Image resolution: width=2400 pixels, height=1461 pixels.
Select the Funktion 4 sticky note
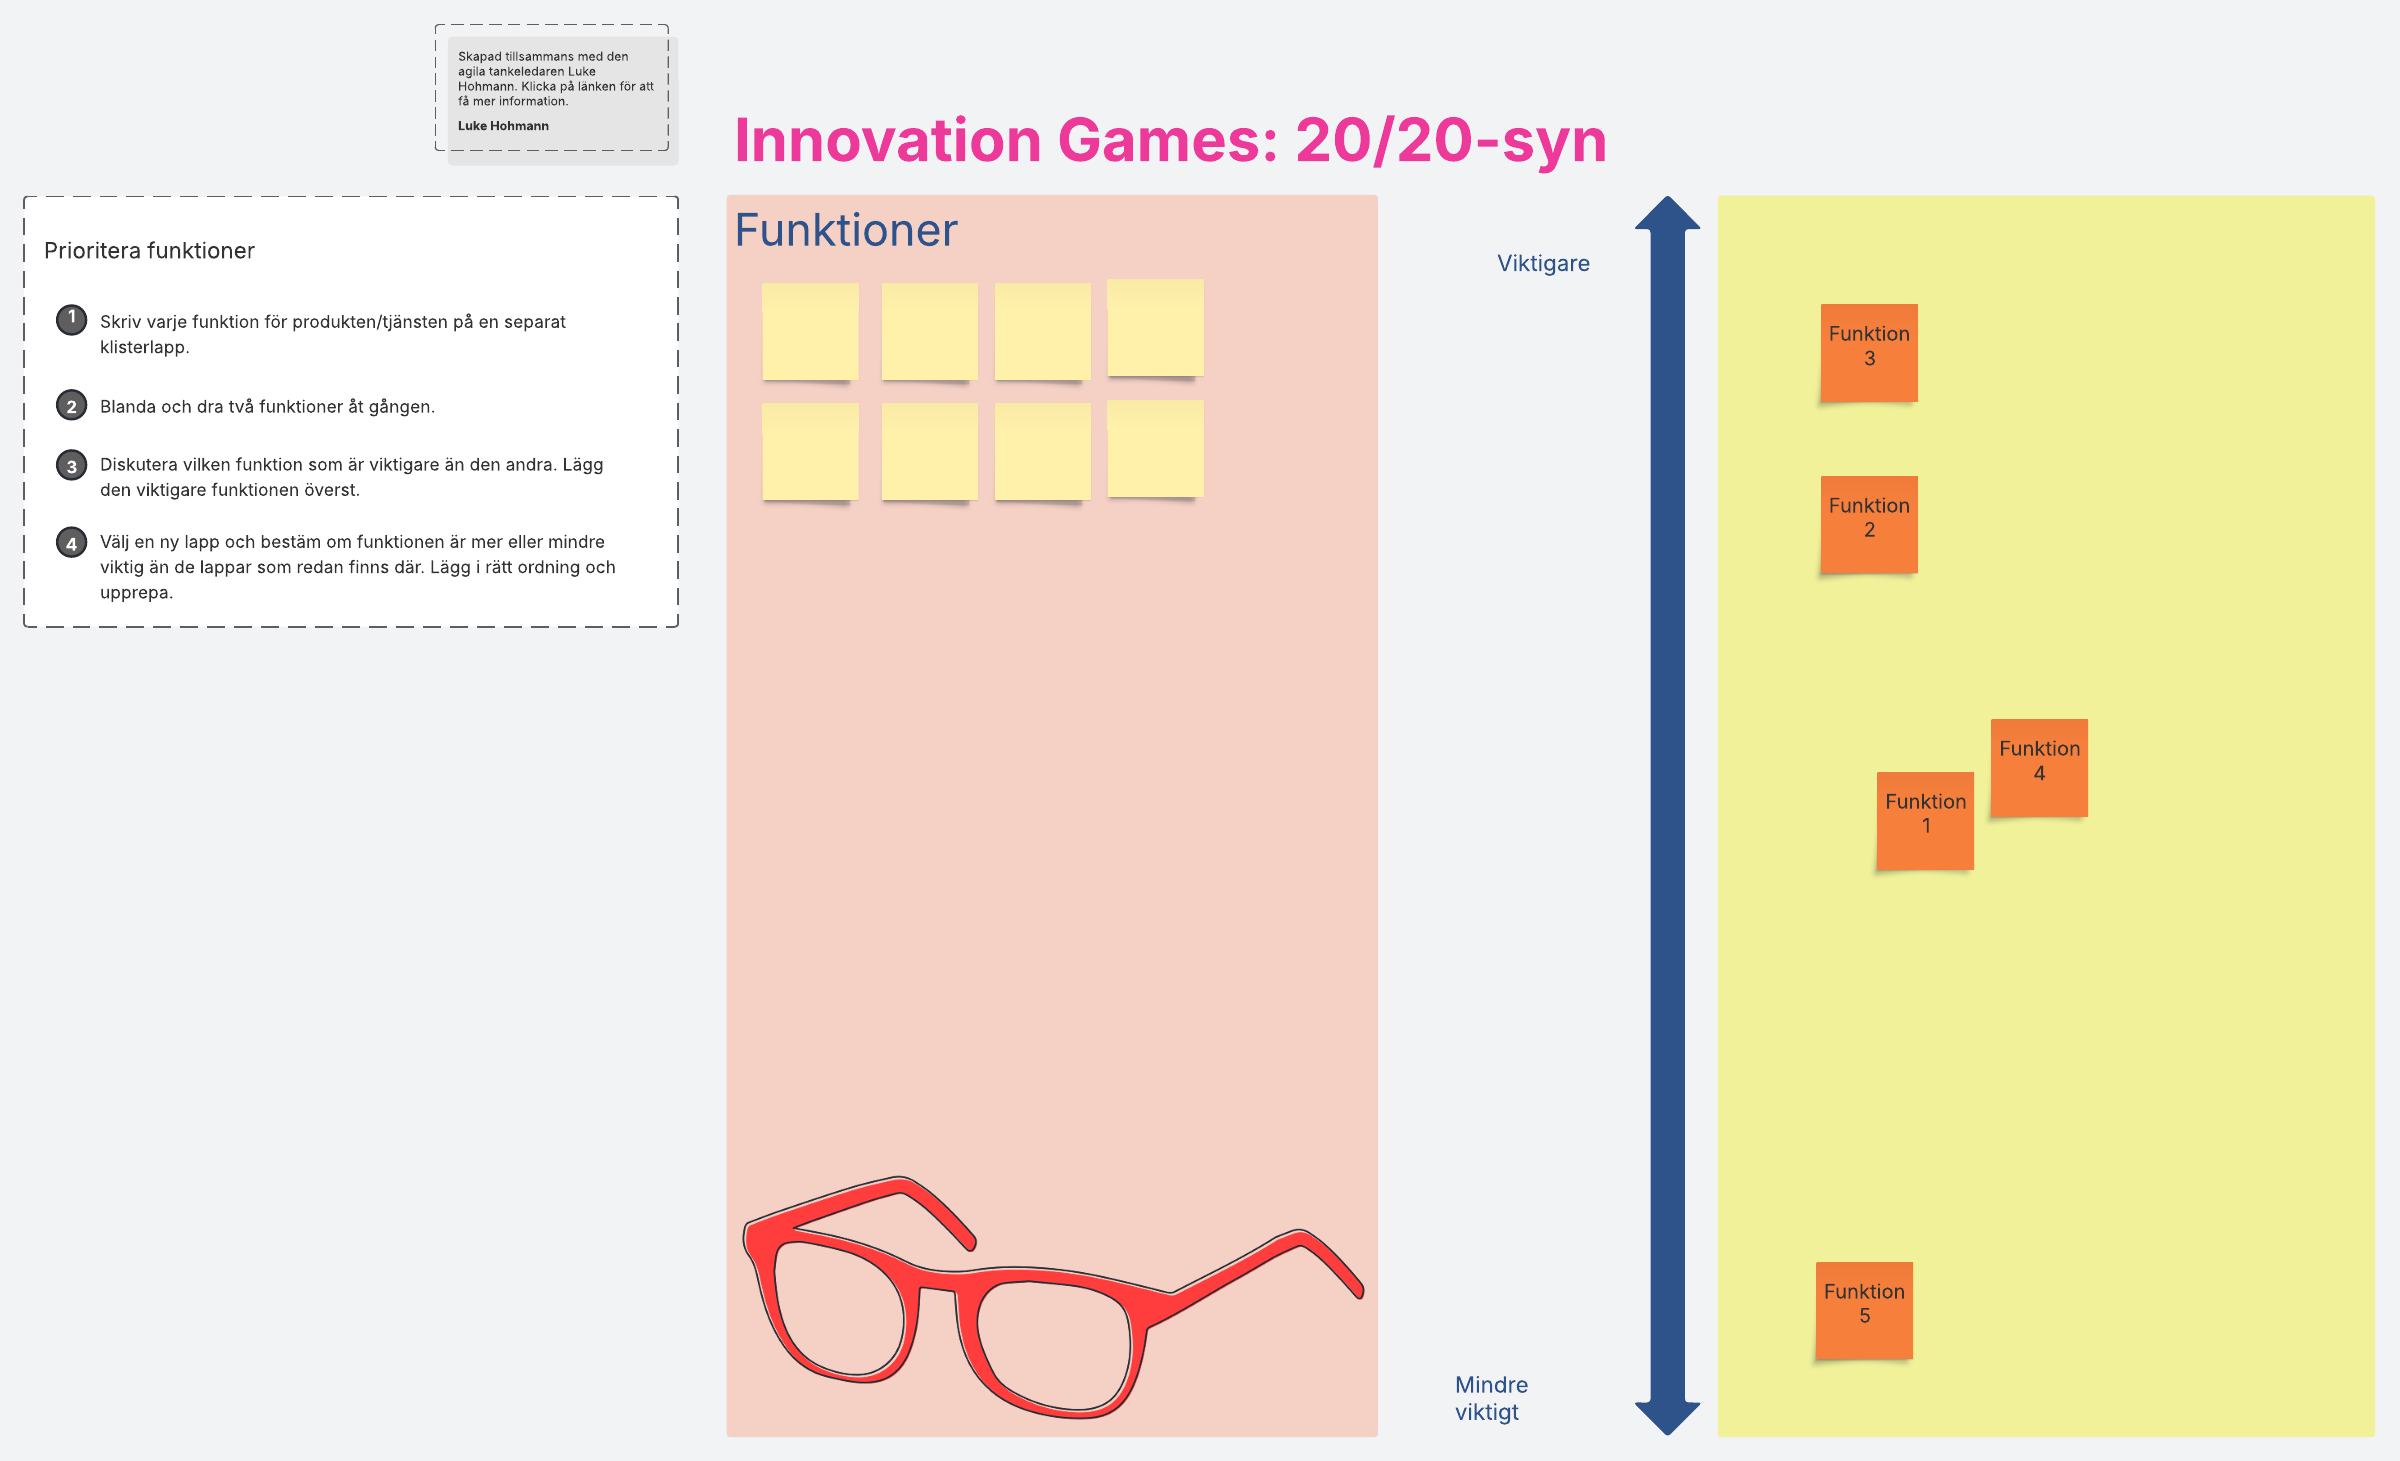pyautogui.click(x=2039, y=767)
